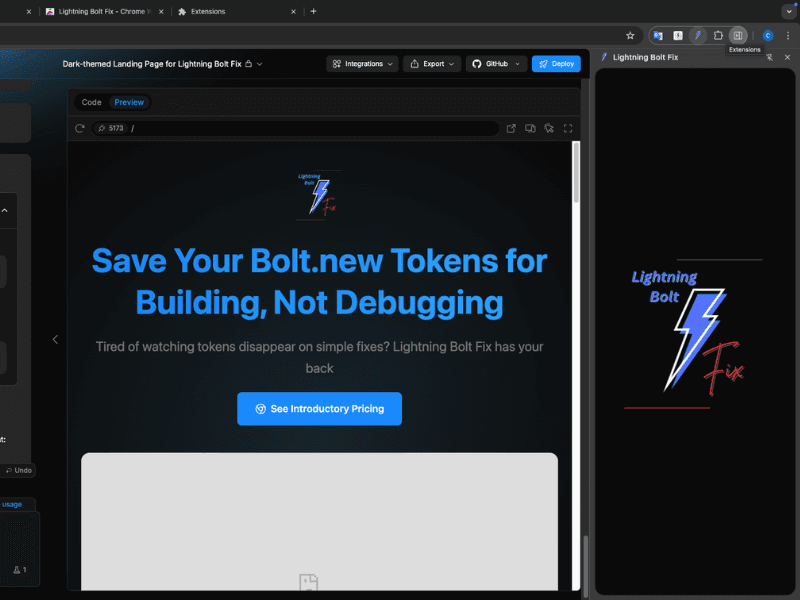Open the GitHub dropdown
Image resolution: width=800 pixels, height=600 pixels.
click(x=494, y=63)
